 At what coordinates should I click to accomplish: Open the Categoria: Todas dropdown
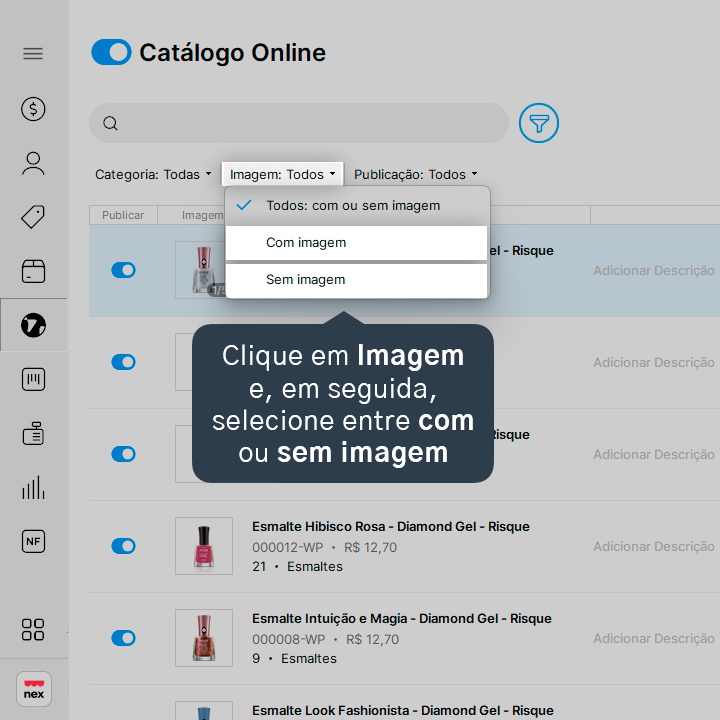click(153, 174)
